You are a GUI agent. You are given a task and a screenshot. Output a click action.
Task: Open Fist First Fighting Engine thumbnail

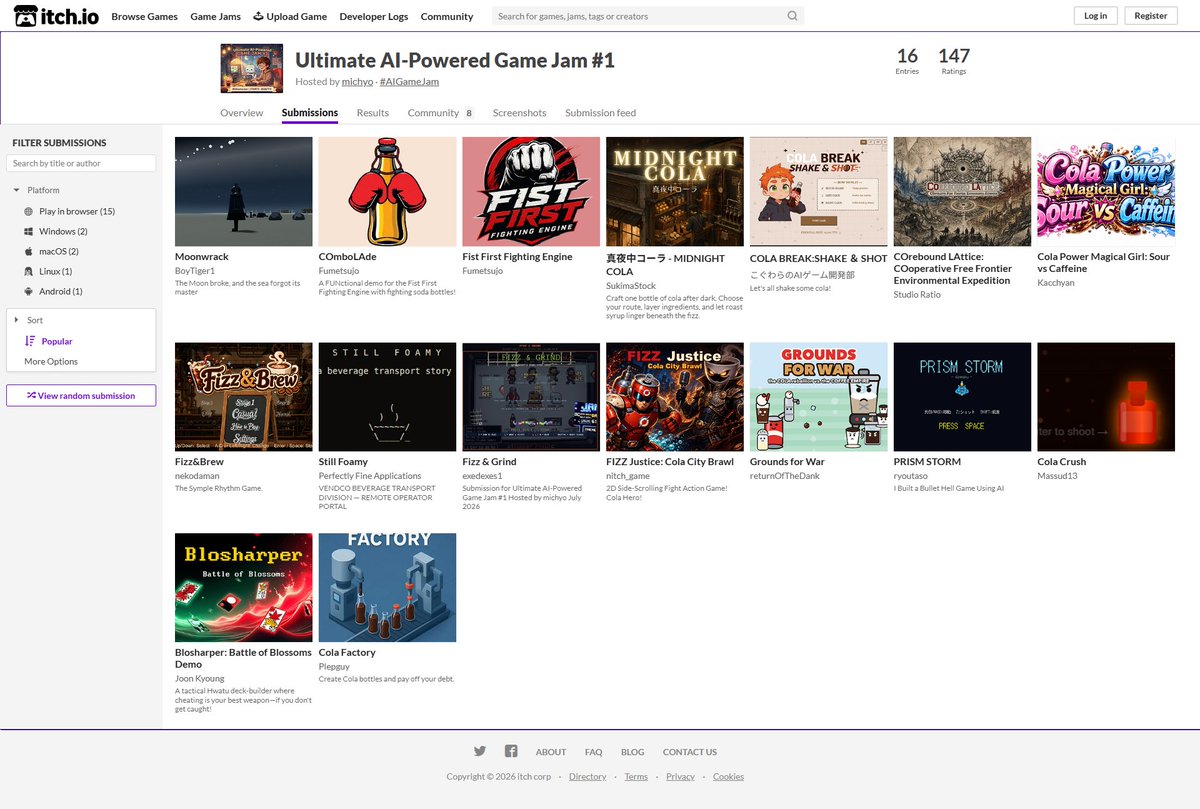(531, 192)
